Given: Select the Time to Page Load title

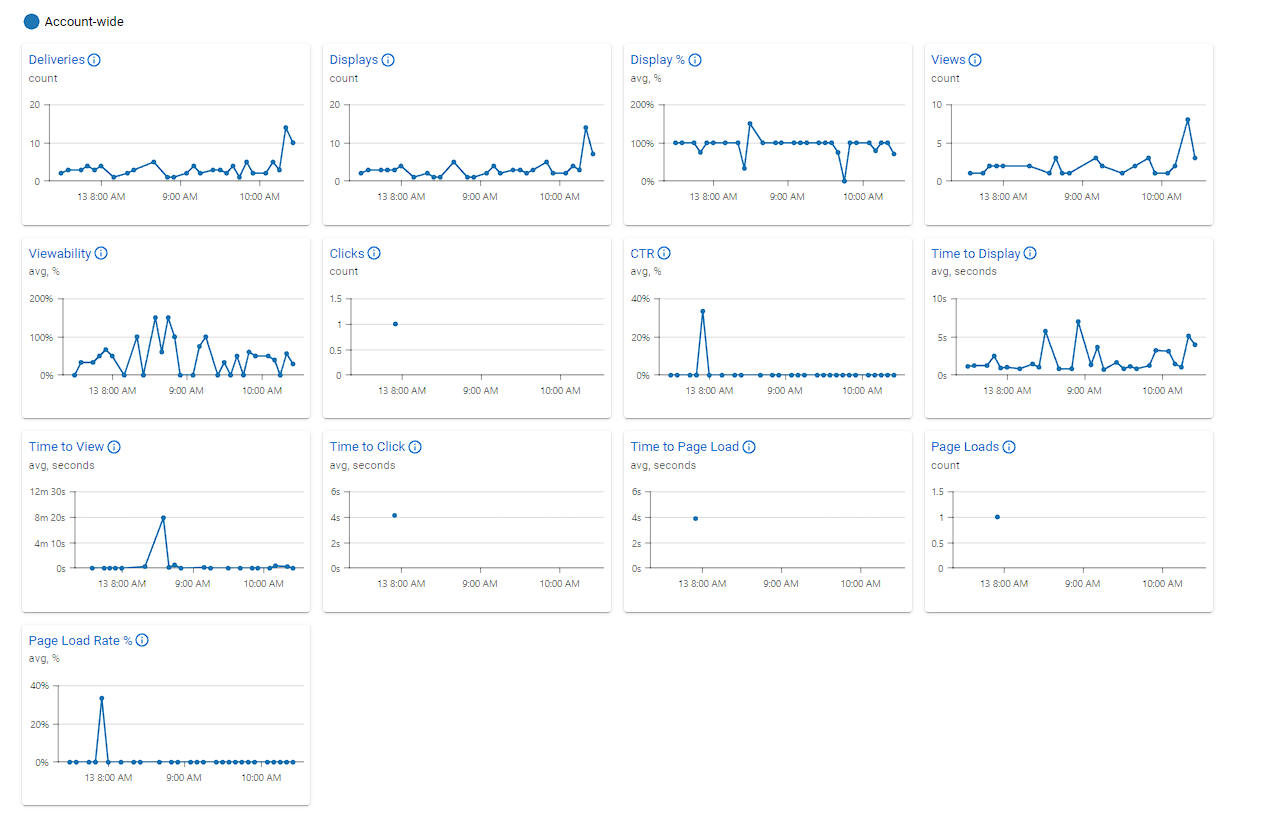Looking at the screenshot, I should (x=684, y=447).
